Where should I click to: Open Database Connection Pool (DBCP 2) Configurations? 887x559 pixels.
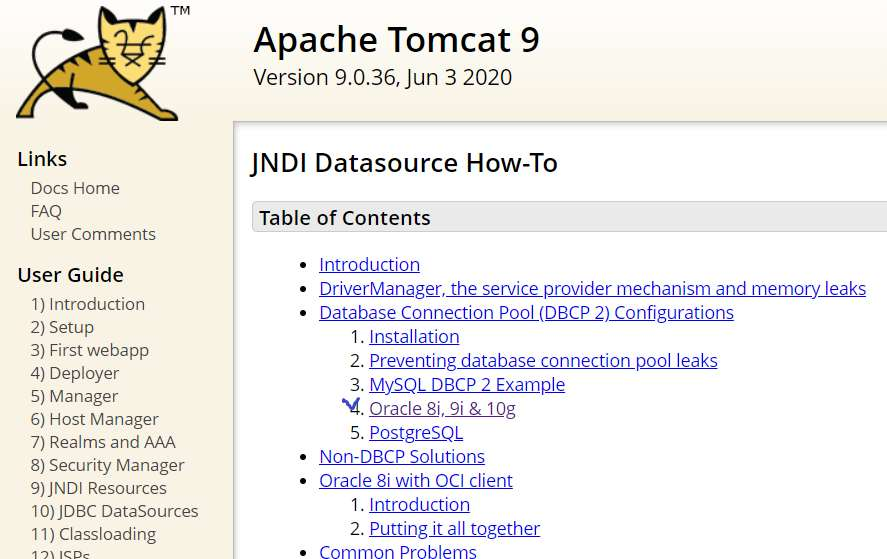point(526,313)
